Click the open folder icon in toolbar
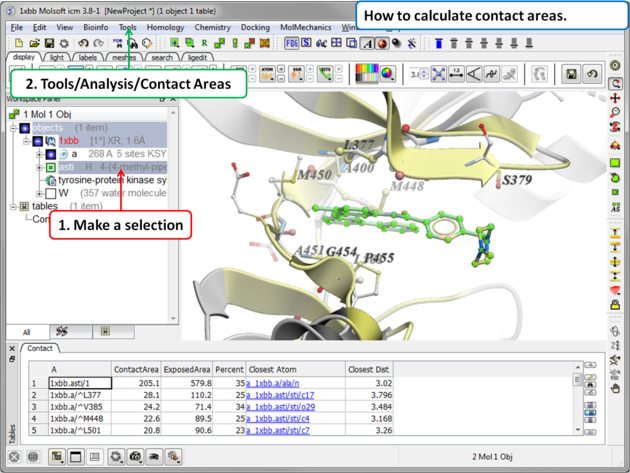This screenshot has height=473, width=630. (34, 44)
